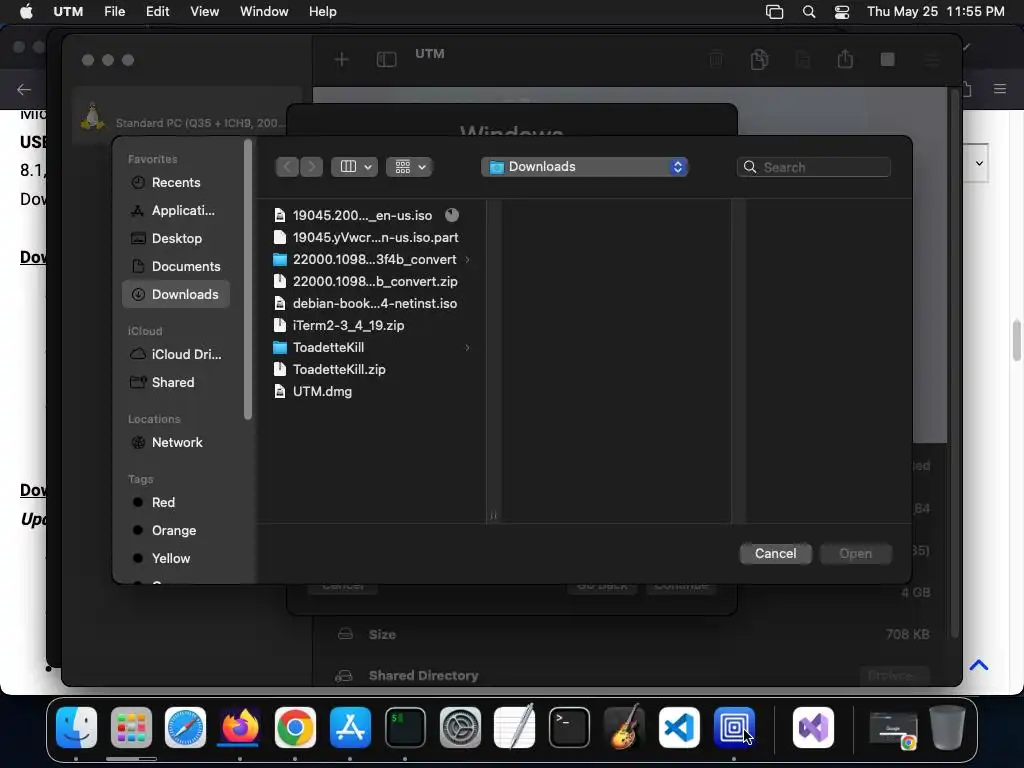The width and height of the screenshot is (1024, 768).
Task: Click the column resize handle in file browser
Action: coord(493,515)
